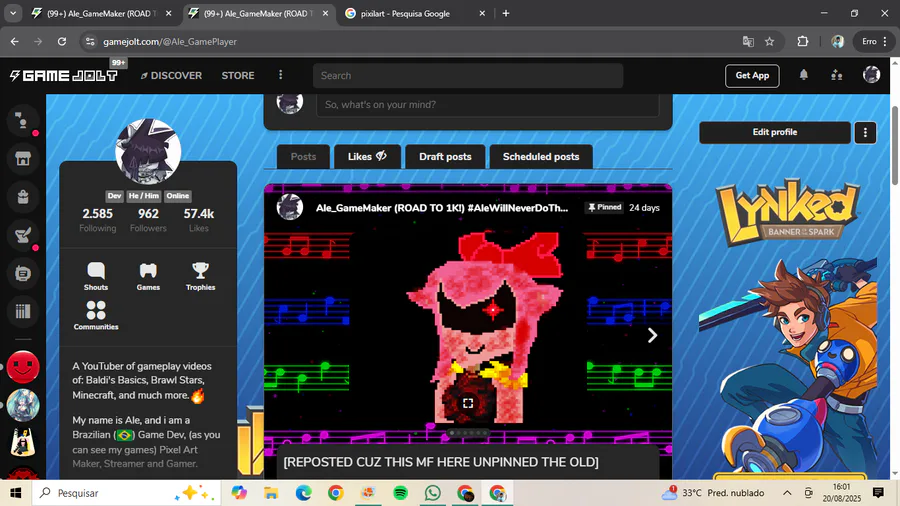Viewport: 900px width, 506px height.
Task: Switch to the Posts tab
Action: (303, 157)
